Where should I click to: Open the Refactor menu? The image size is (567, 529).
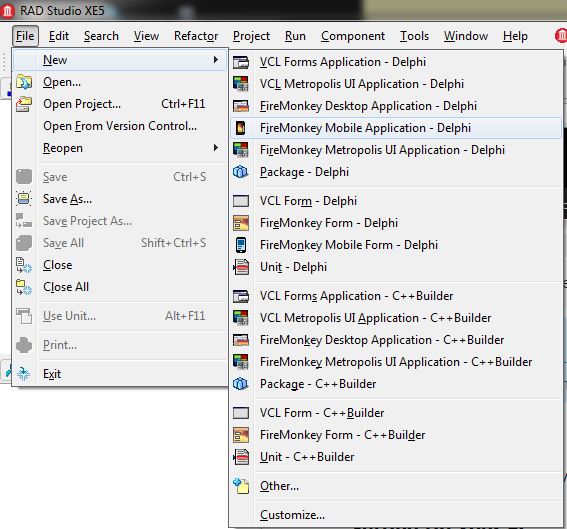click(196, 36)
